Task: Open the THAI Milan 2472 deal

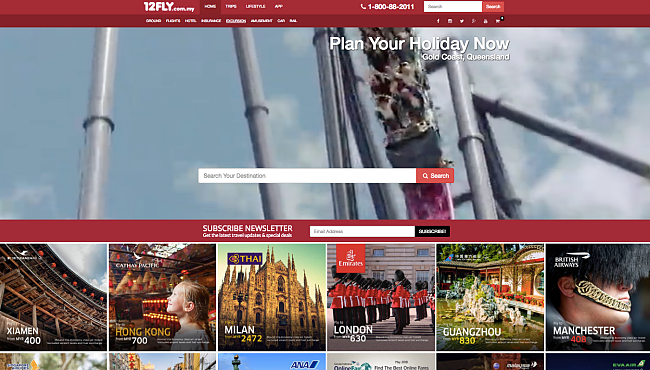Action: click(272, 297)
